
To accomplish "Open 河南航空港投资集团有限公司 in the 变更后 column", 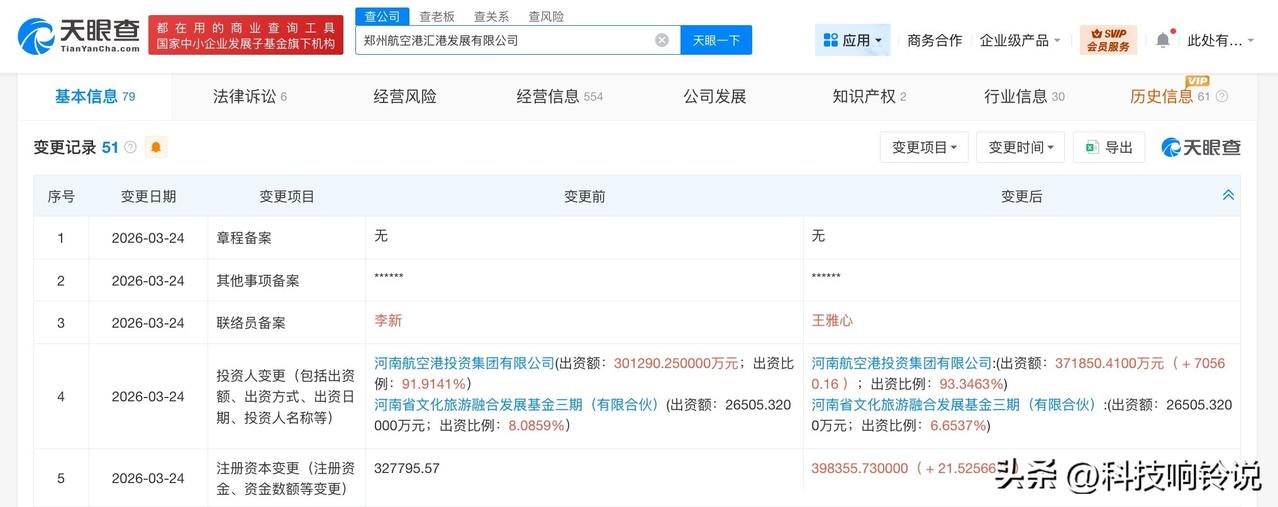I will [x=901, y=363].
